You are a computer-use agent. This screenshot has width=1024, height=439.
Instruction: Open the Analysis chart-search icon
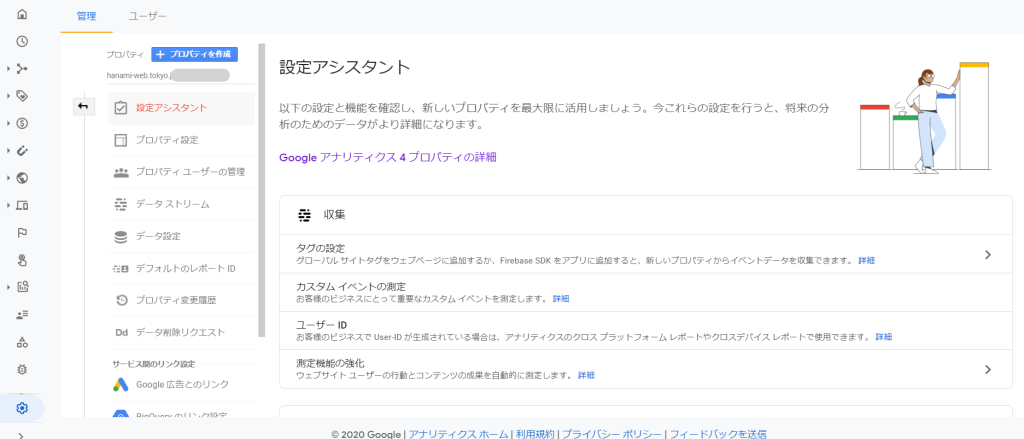click(x=22, y=287)
